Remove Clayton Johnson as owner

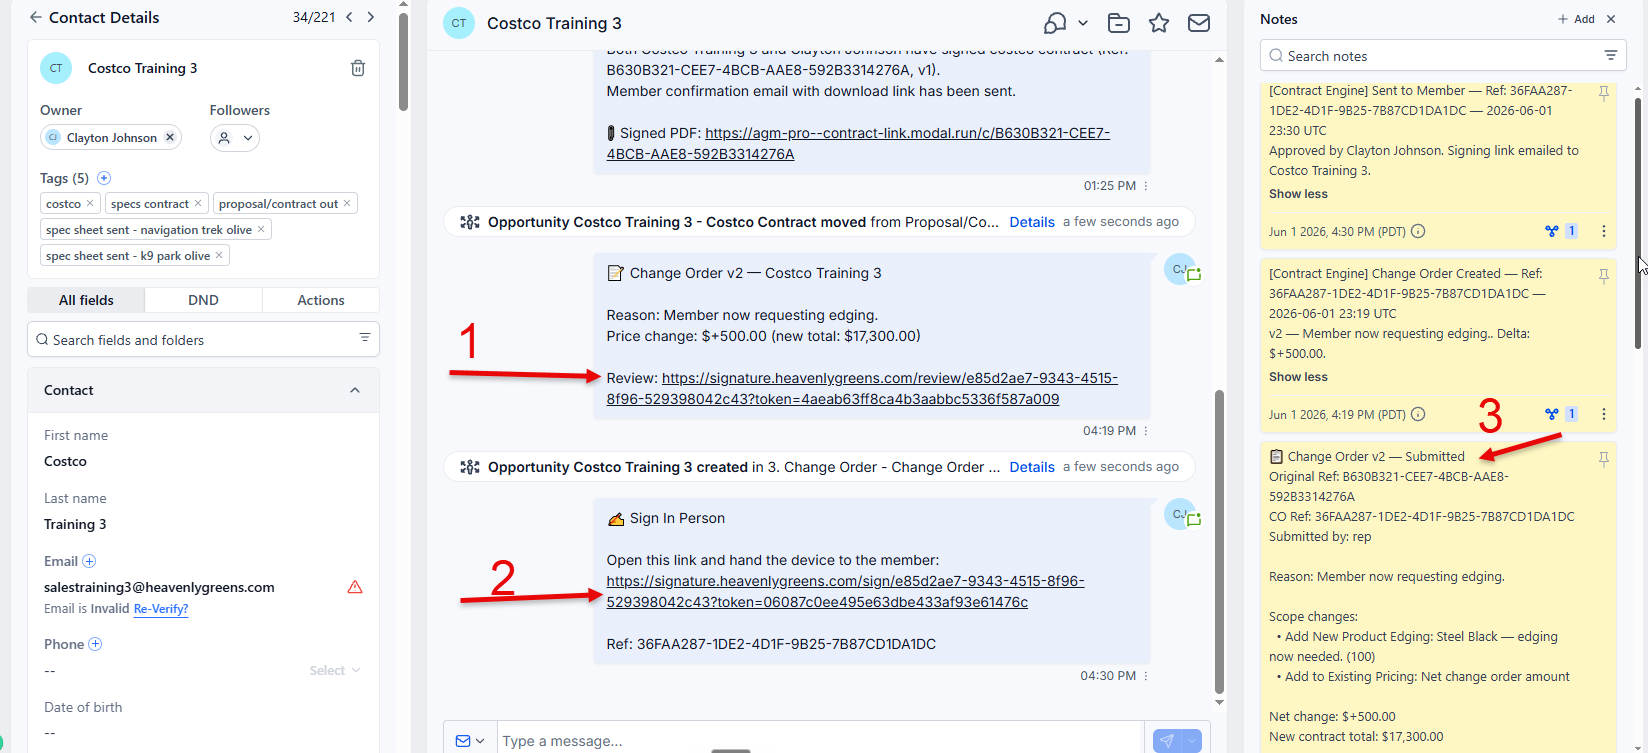[170, 138]
